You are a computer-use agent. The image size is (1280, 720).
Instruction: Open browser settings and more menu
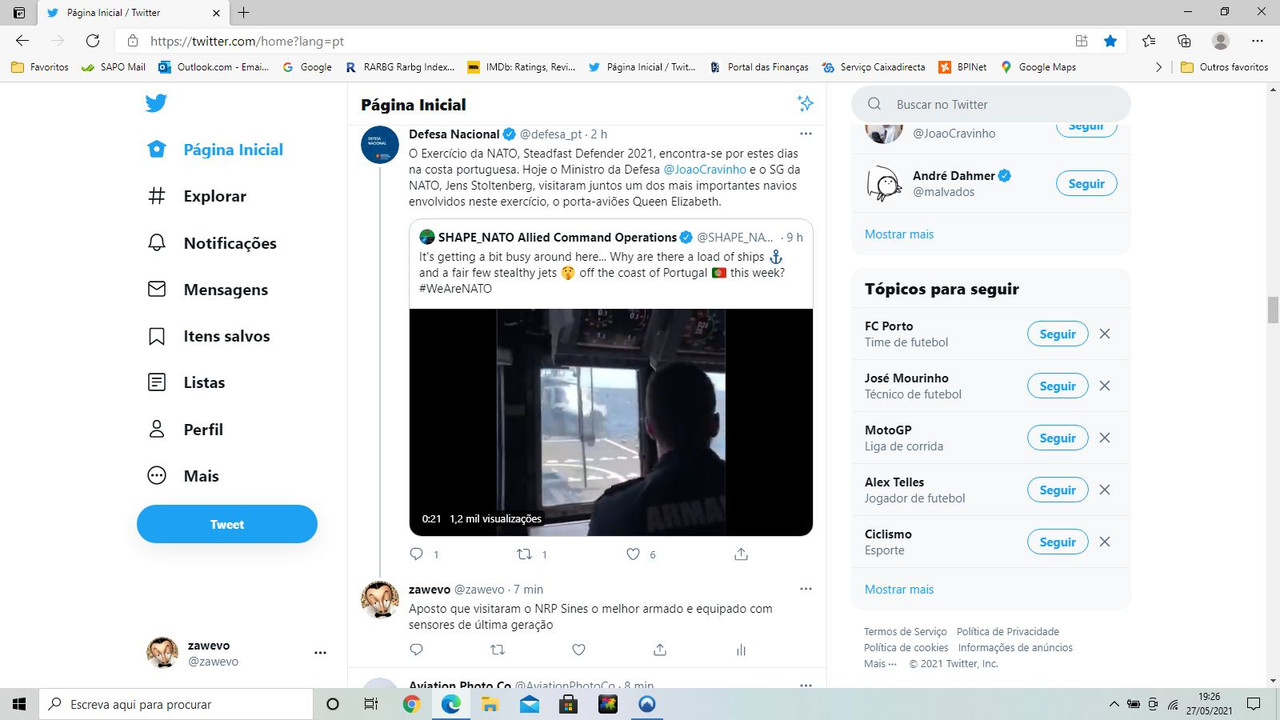click(x=1257, y=41)
